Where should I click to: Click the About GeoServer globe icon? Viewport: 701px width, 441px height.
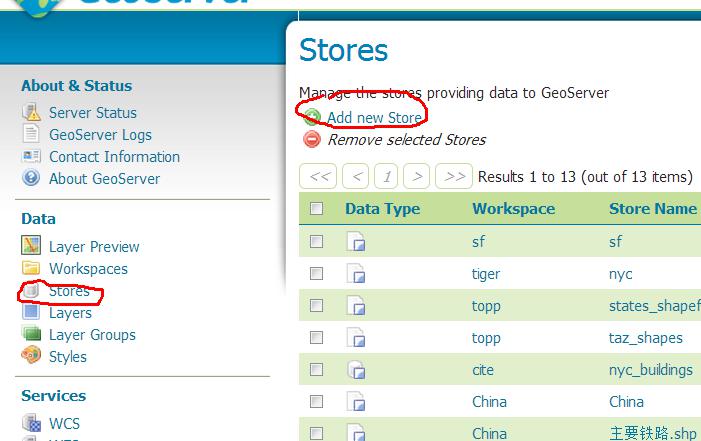click(31, 178)
